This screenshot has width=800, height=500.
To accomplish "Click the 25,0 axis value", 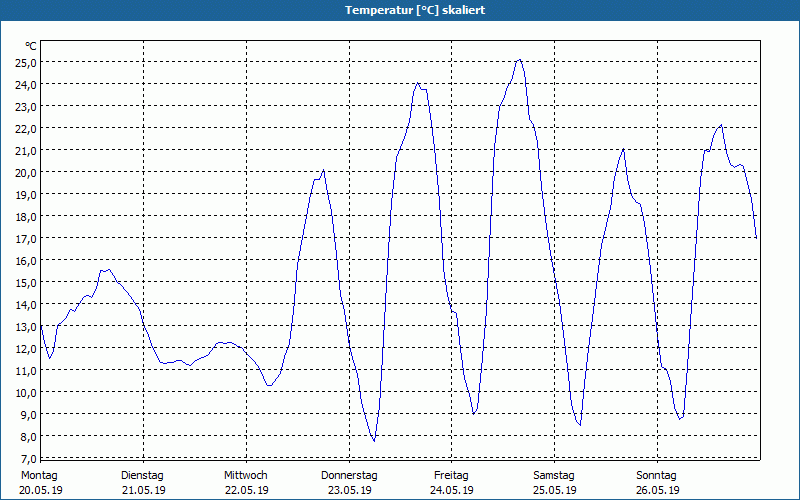I will click(x=26, y=63).
